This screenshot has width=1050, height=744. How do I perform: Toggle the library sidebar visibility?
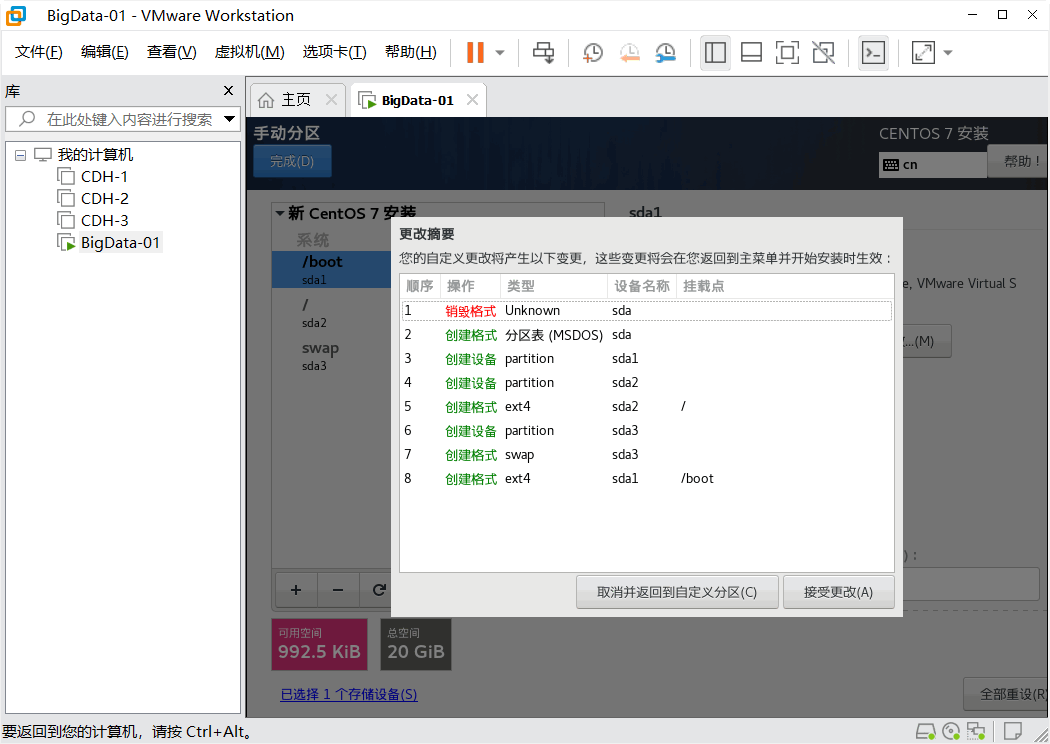[x=715, y=52]
